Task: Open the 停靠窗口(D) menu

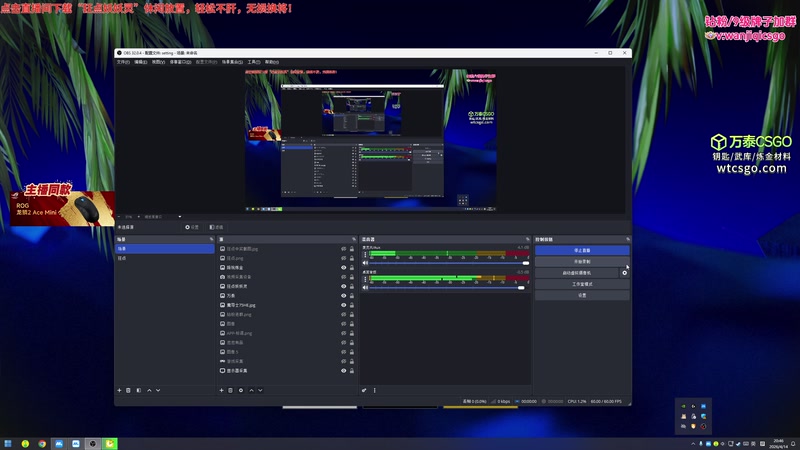Action: [181, 62]
